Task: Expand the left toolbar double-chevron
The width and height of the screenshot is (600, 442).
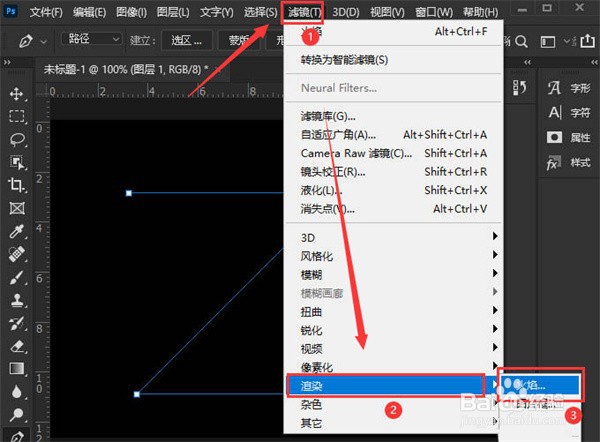Action: click(7, 62)
